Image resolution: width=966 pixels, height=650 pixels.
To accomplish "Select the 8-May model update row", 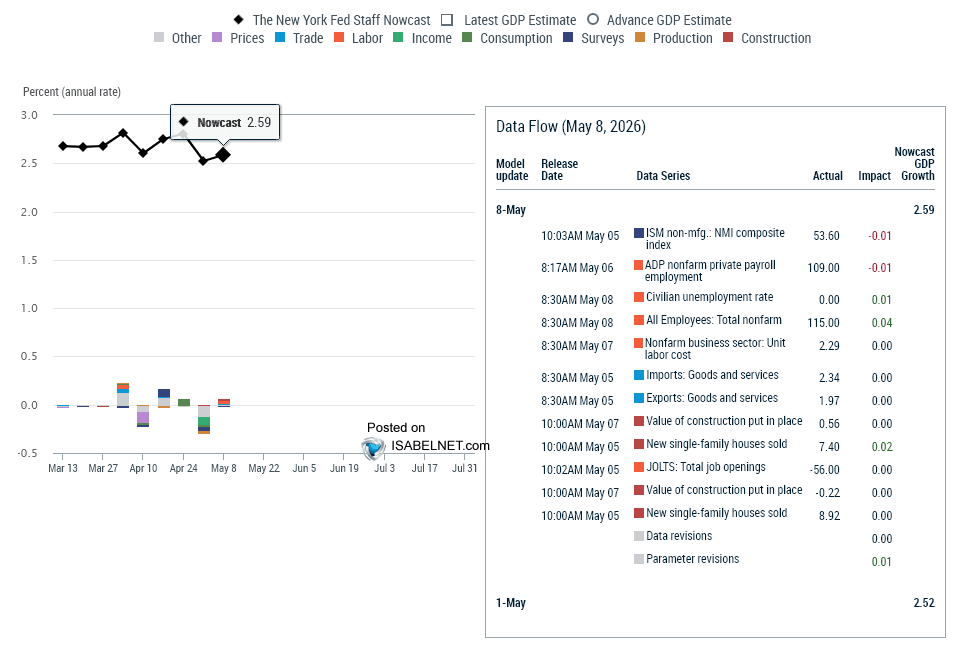I will (715, 210).
